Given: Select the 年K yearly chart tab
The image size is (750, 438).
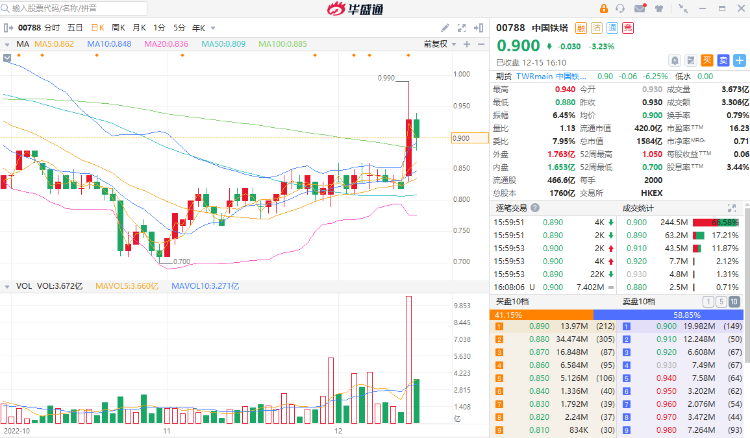Looking at the screenshot, I should (199, 28).
